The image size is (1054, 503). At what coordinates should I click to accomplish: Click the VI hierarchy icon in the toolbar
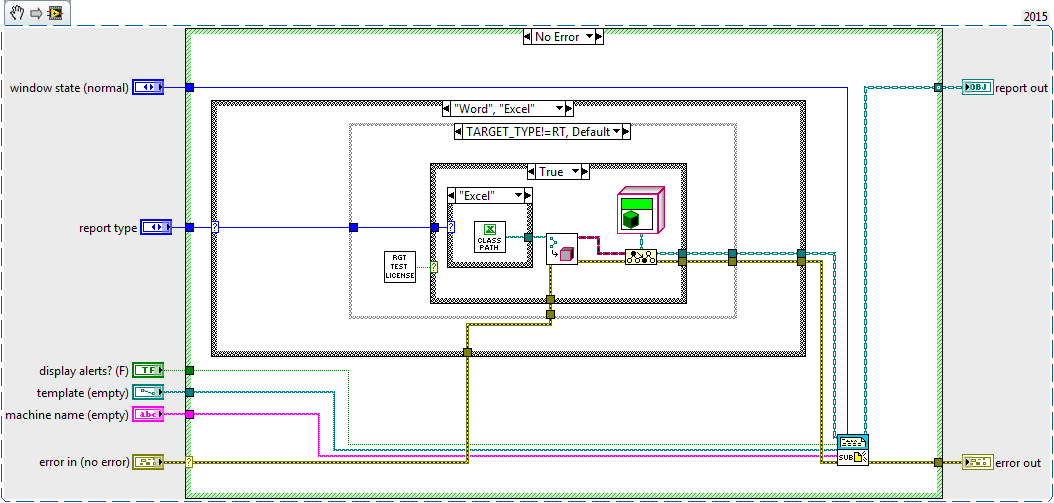[56, 12]
